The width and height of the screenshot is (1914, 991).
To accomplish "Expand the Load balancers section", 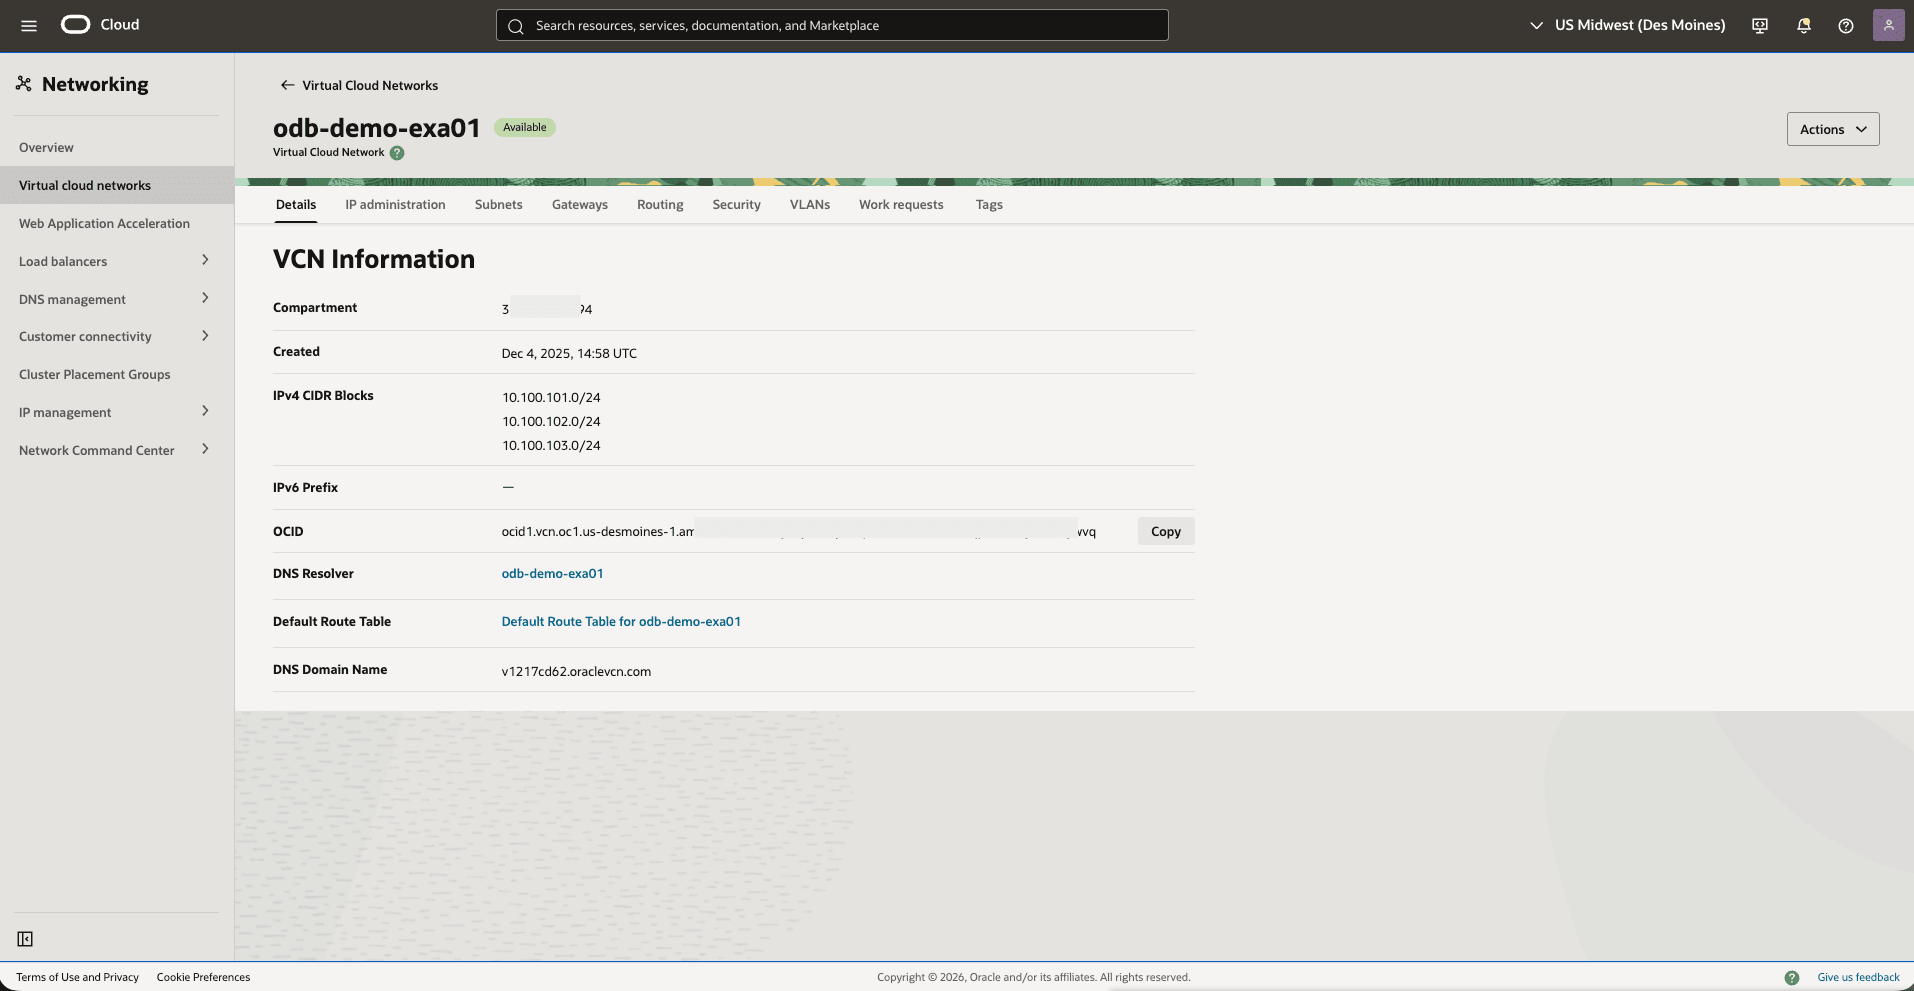I will 204,260.
